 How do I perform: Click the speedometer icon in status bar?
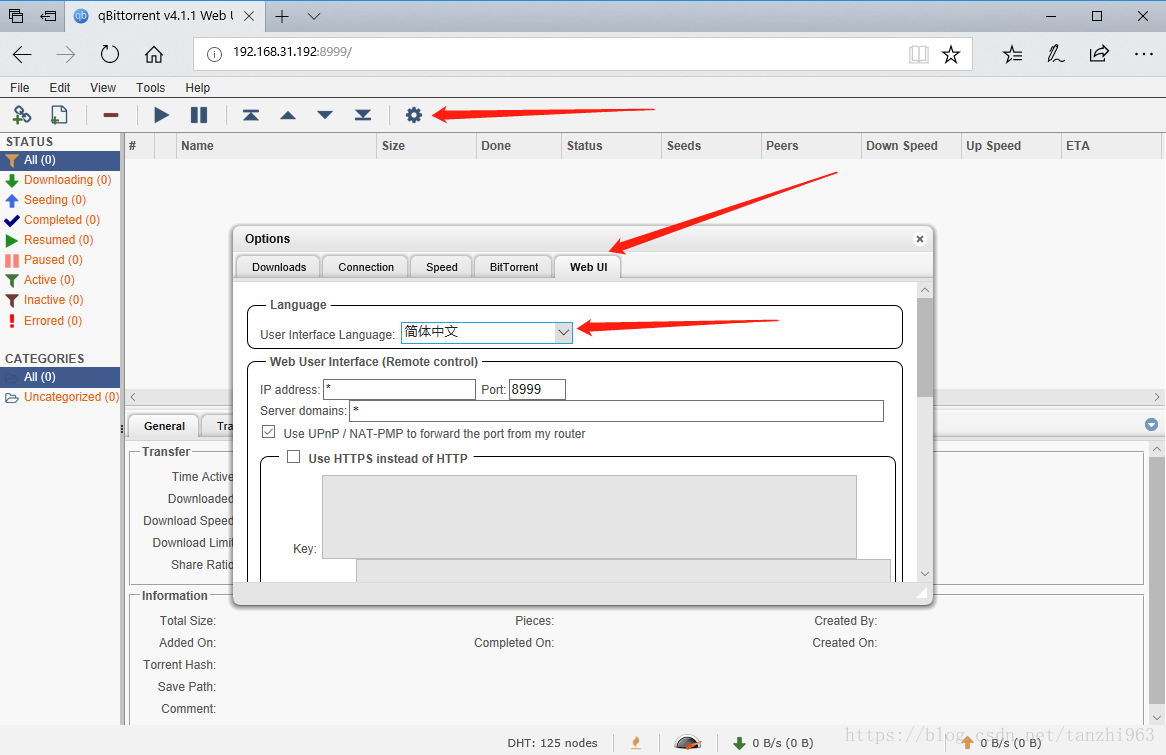[687, 742]
